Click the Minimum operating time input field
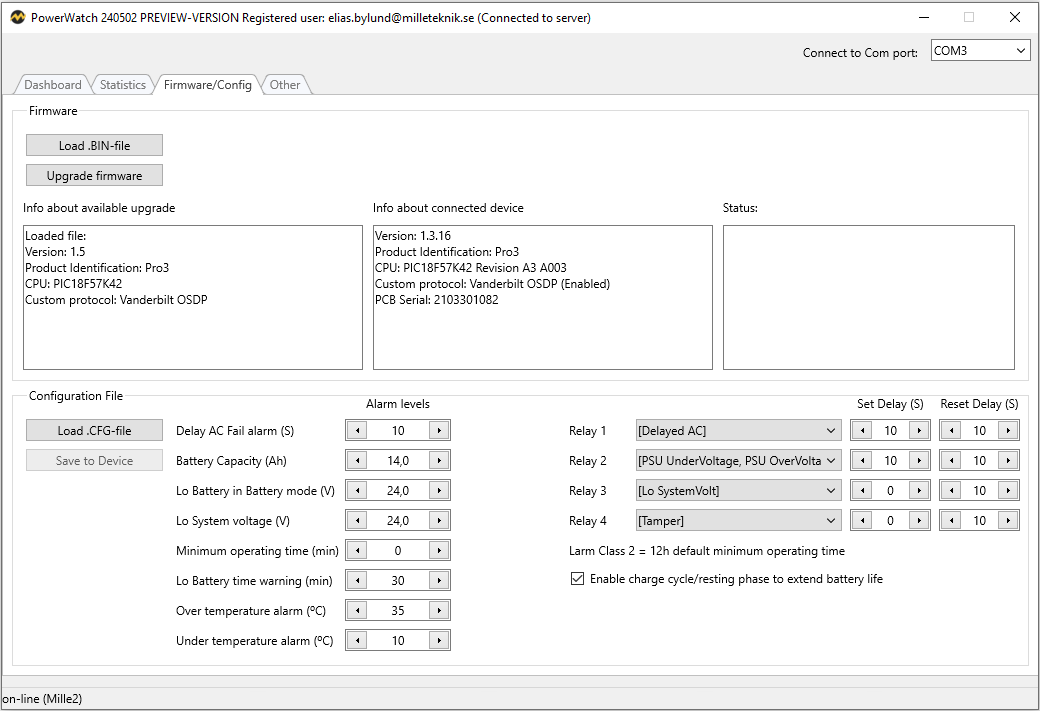The image size is (1040, 711). click(x=398, y=550)
